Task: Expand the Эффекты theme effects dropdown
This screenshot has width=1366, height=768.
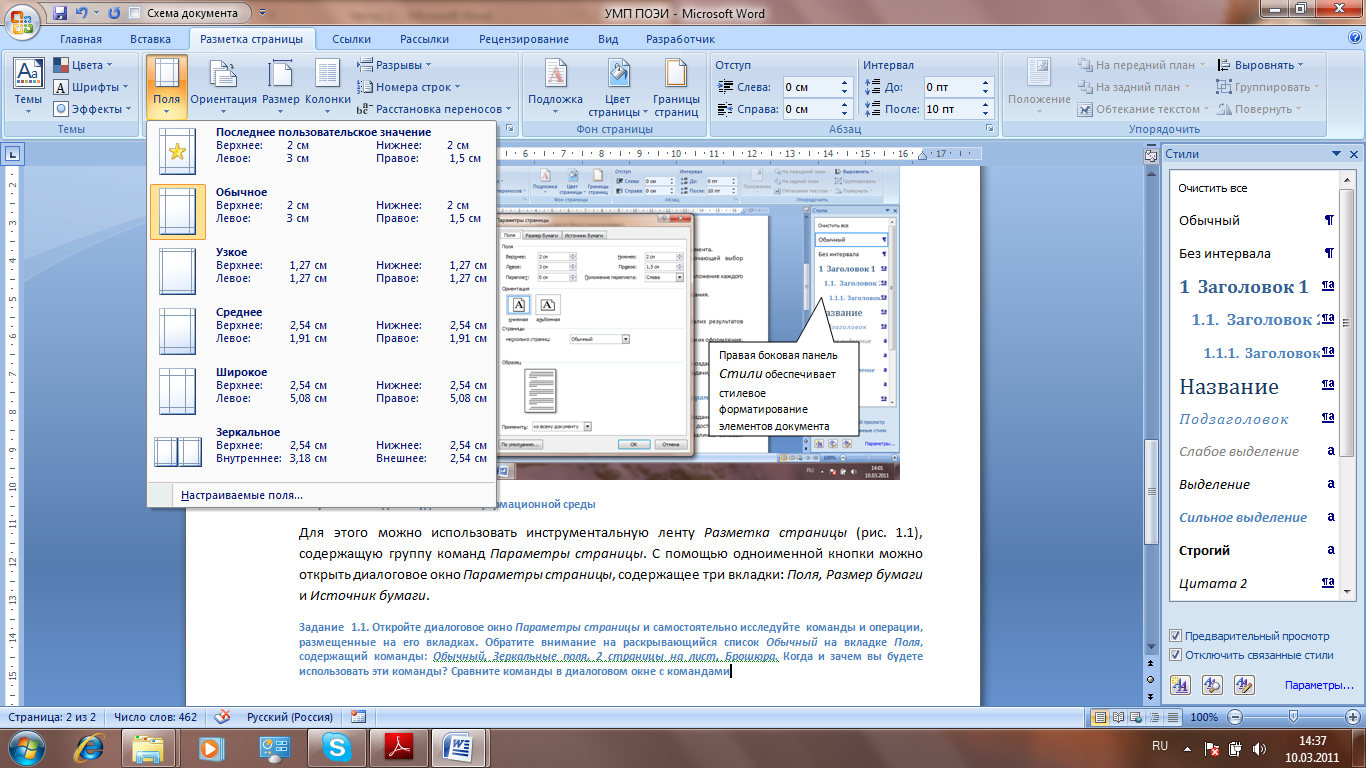Action: click(x=92, y=109)
